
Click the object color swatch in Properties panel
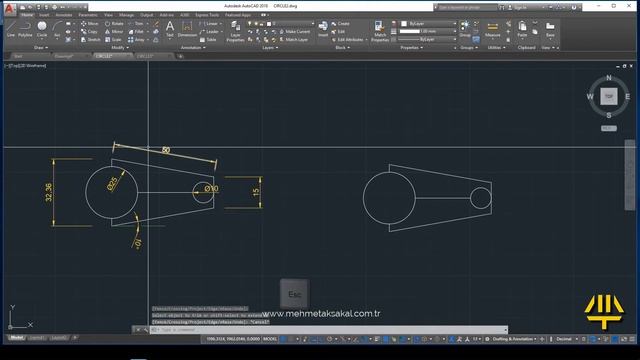(x=404, y=24)
